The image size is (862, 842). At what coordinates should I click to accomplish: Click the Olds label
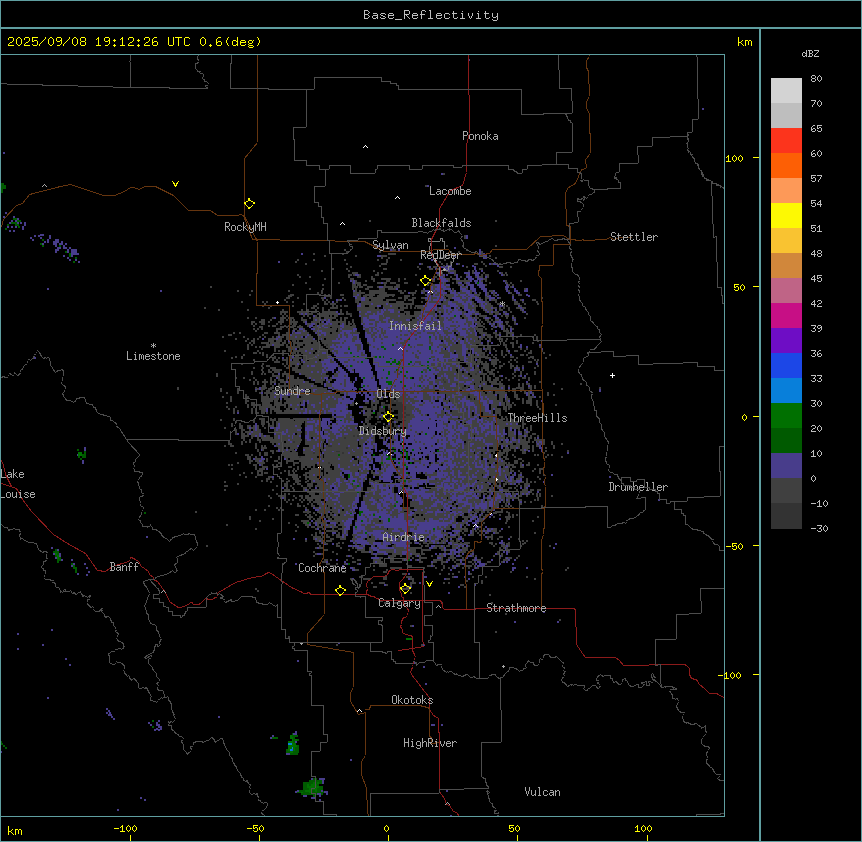[388, 394]
